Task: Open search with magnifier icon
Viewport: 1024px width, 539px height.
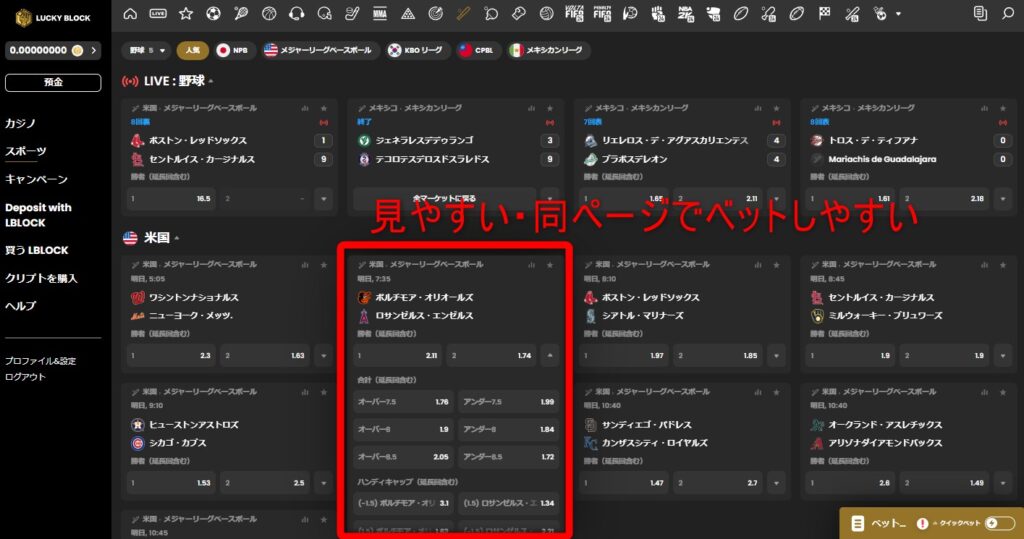Action: tap(1008, 14)
